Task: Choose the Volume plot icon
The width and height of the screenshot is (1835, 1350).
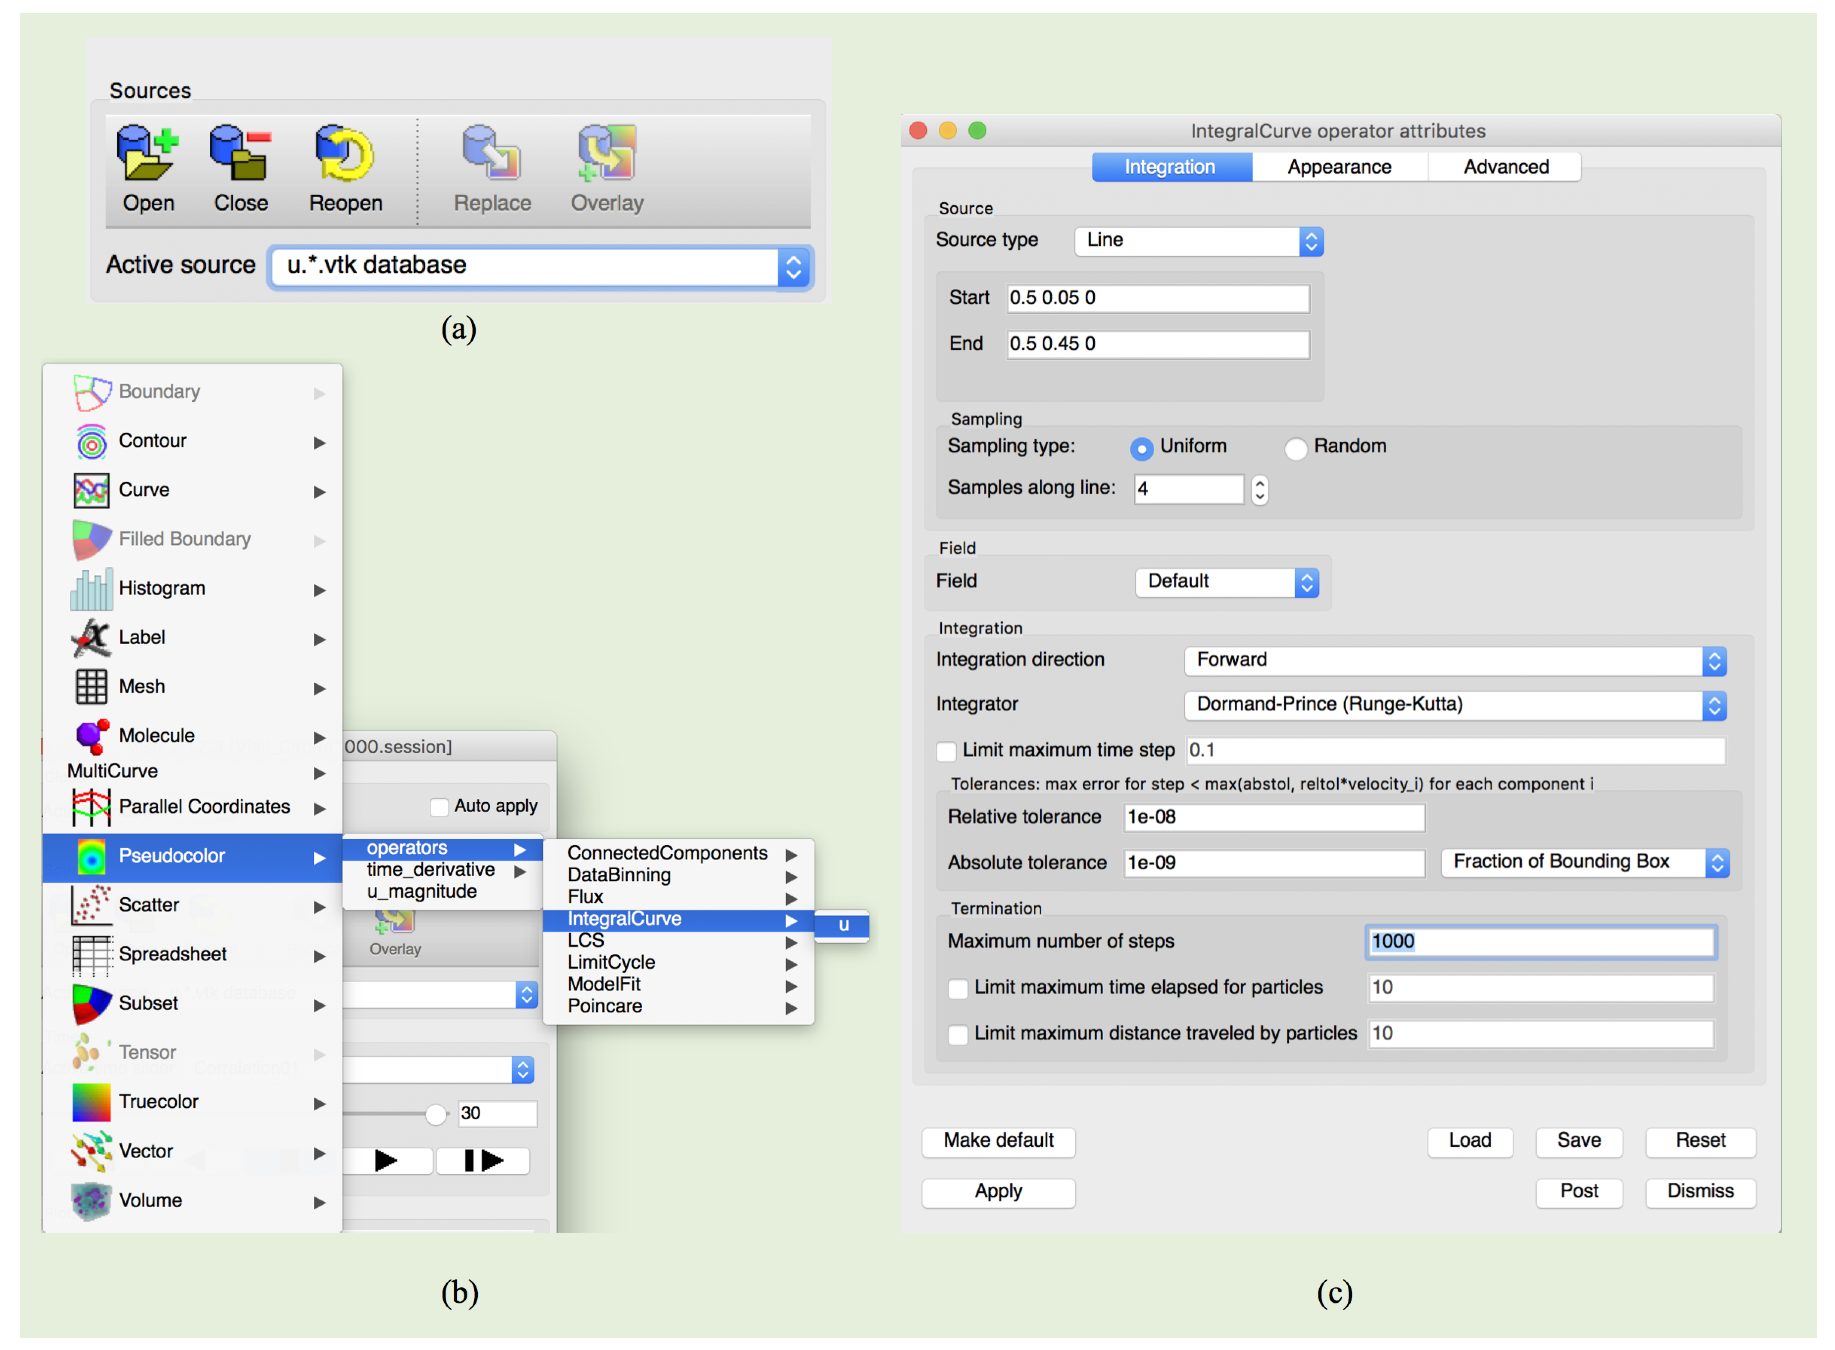Action: 92,1201
